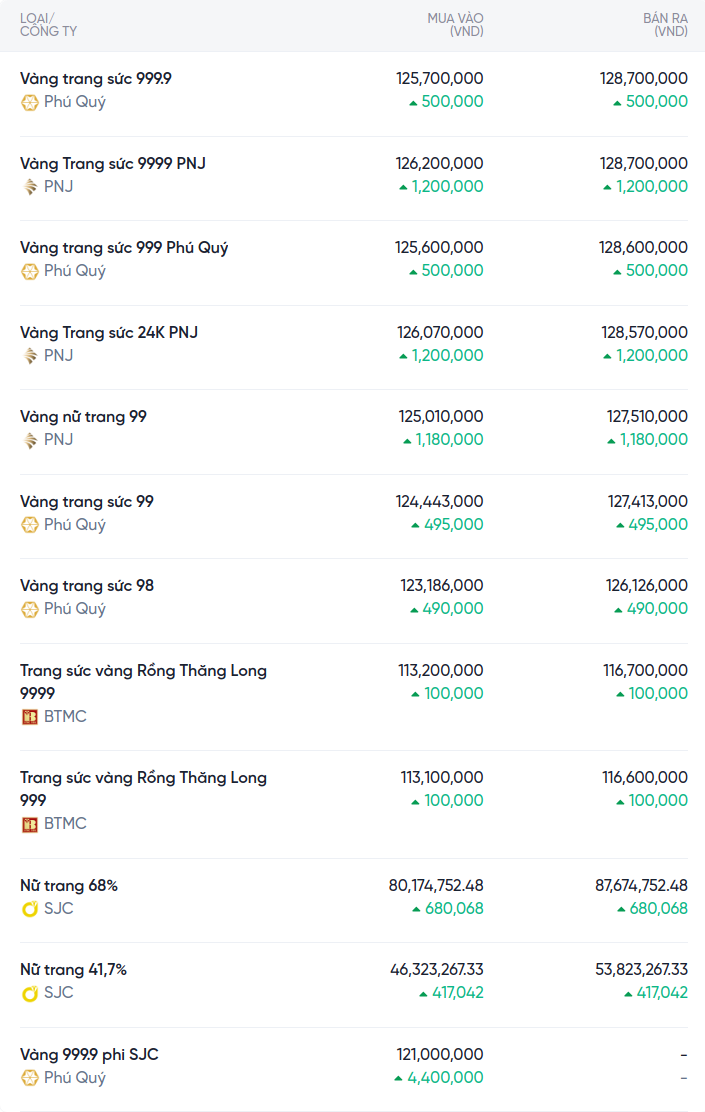The height and width of the screenshot is (1112, 705).
Task: Click the SJC logo under Nữ trang 41,7%
Action: tap(30, 993)
